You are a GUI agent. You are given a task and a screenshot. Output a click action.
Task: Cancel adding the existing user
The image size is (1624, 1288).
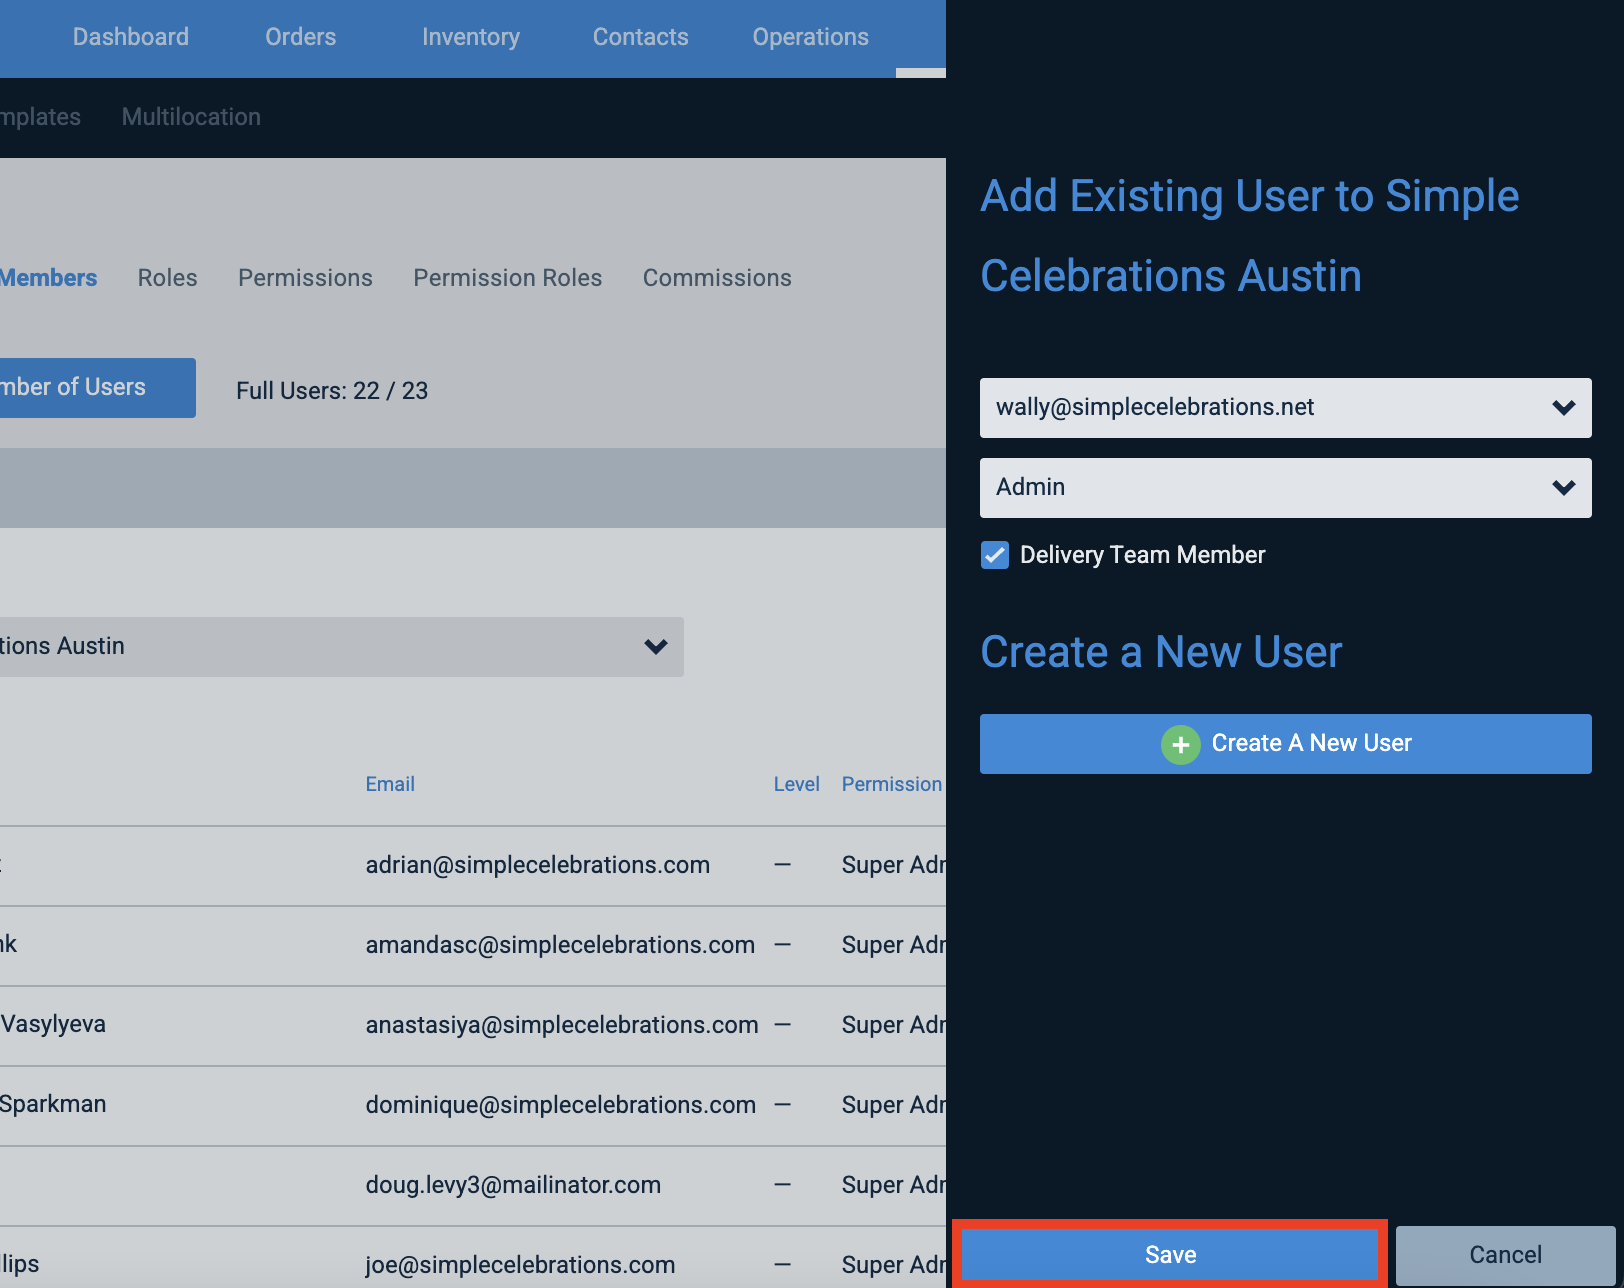(x=1505, y=1255)
